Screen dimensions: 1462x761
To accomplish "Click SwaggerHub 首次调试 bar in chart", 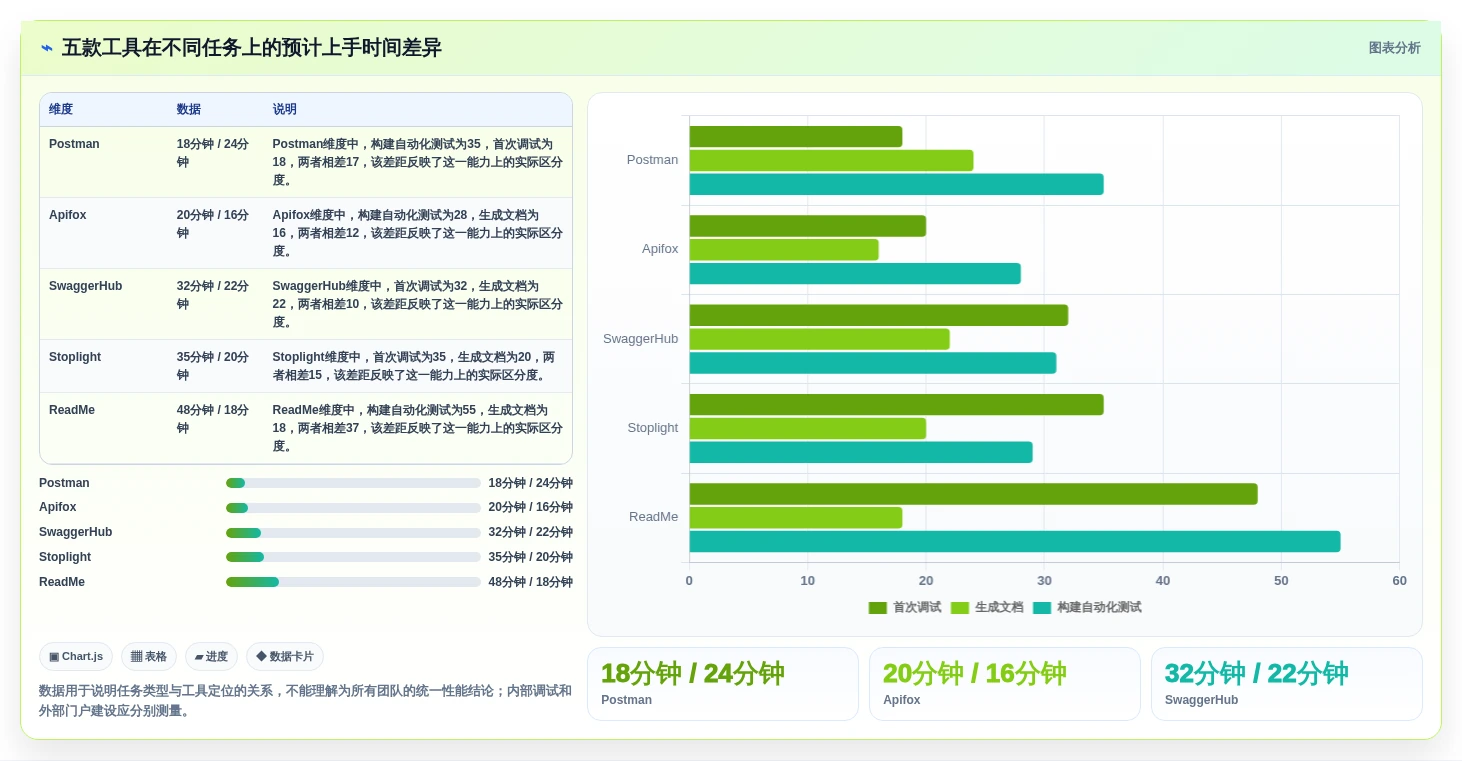I will click(878, 315).
